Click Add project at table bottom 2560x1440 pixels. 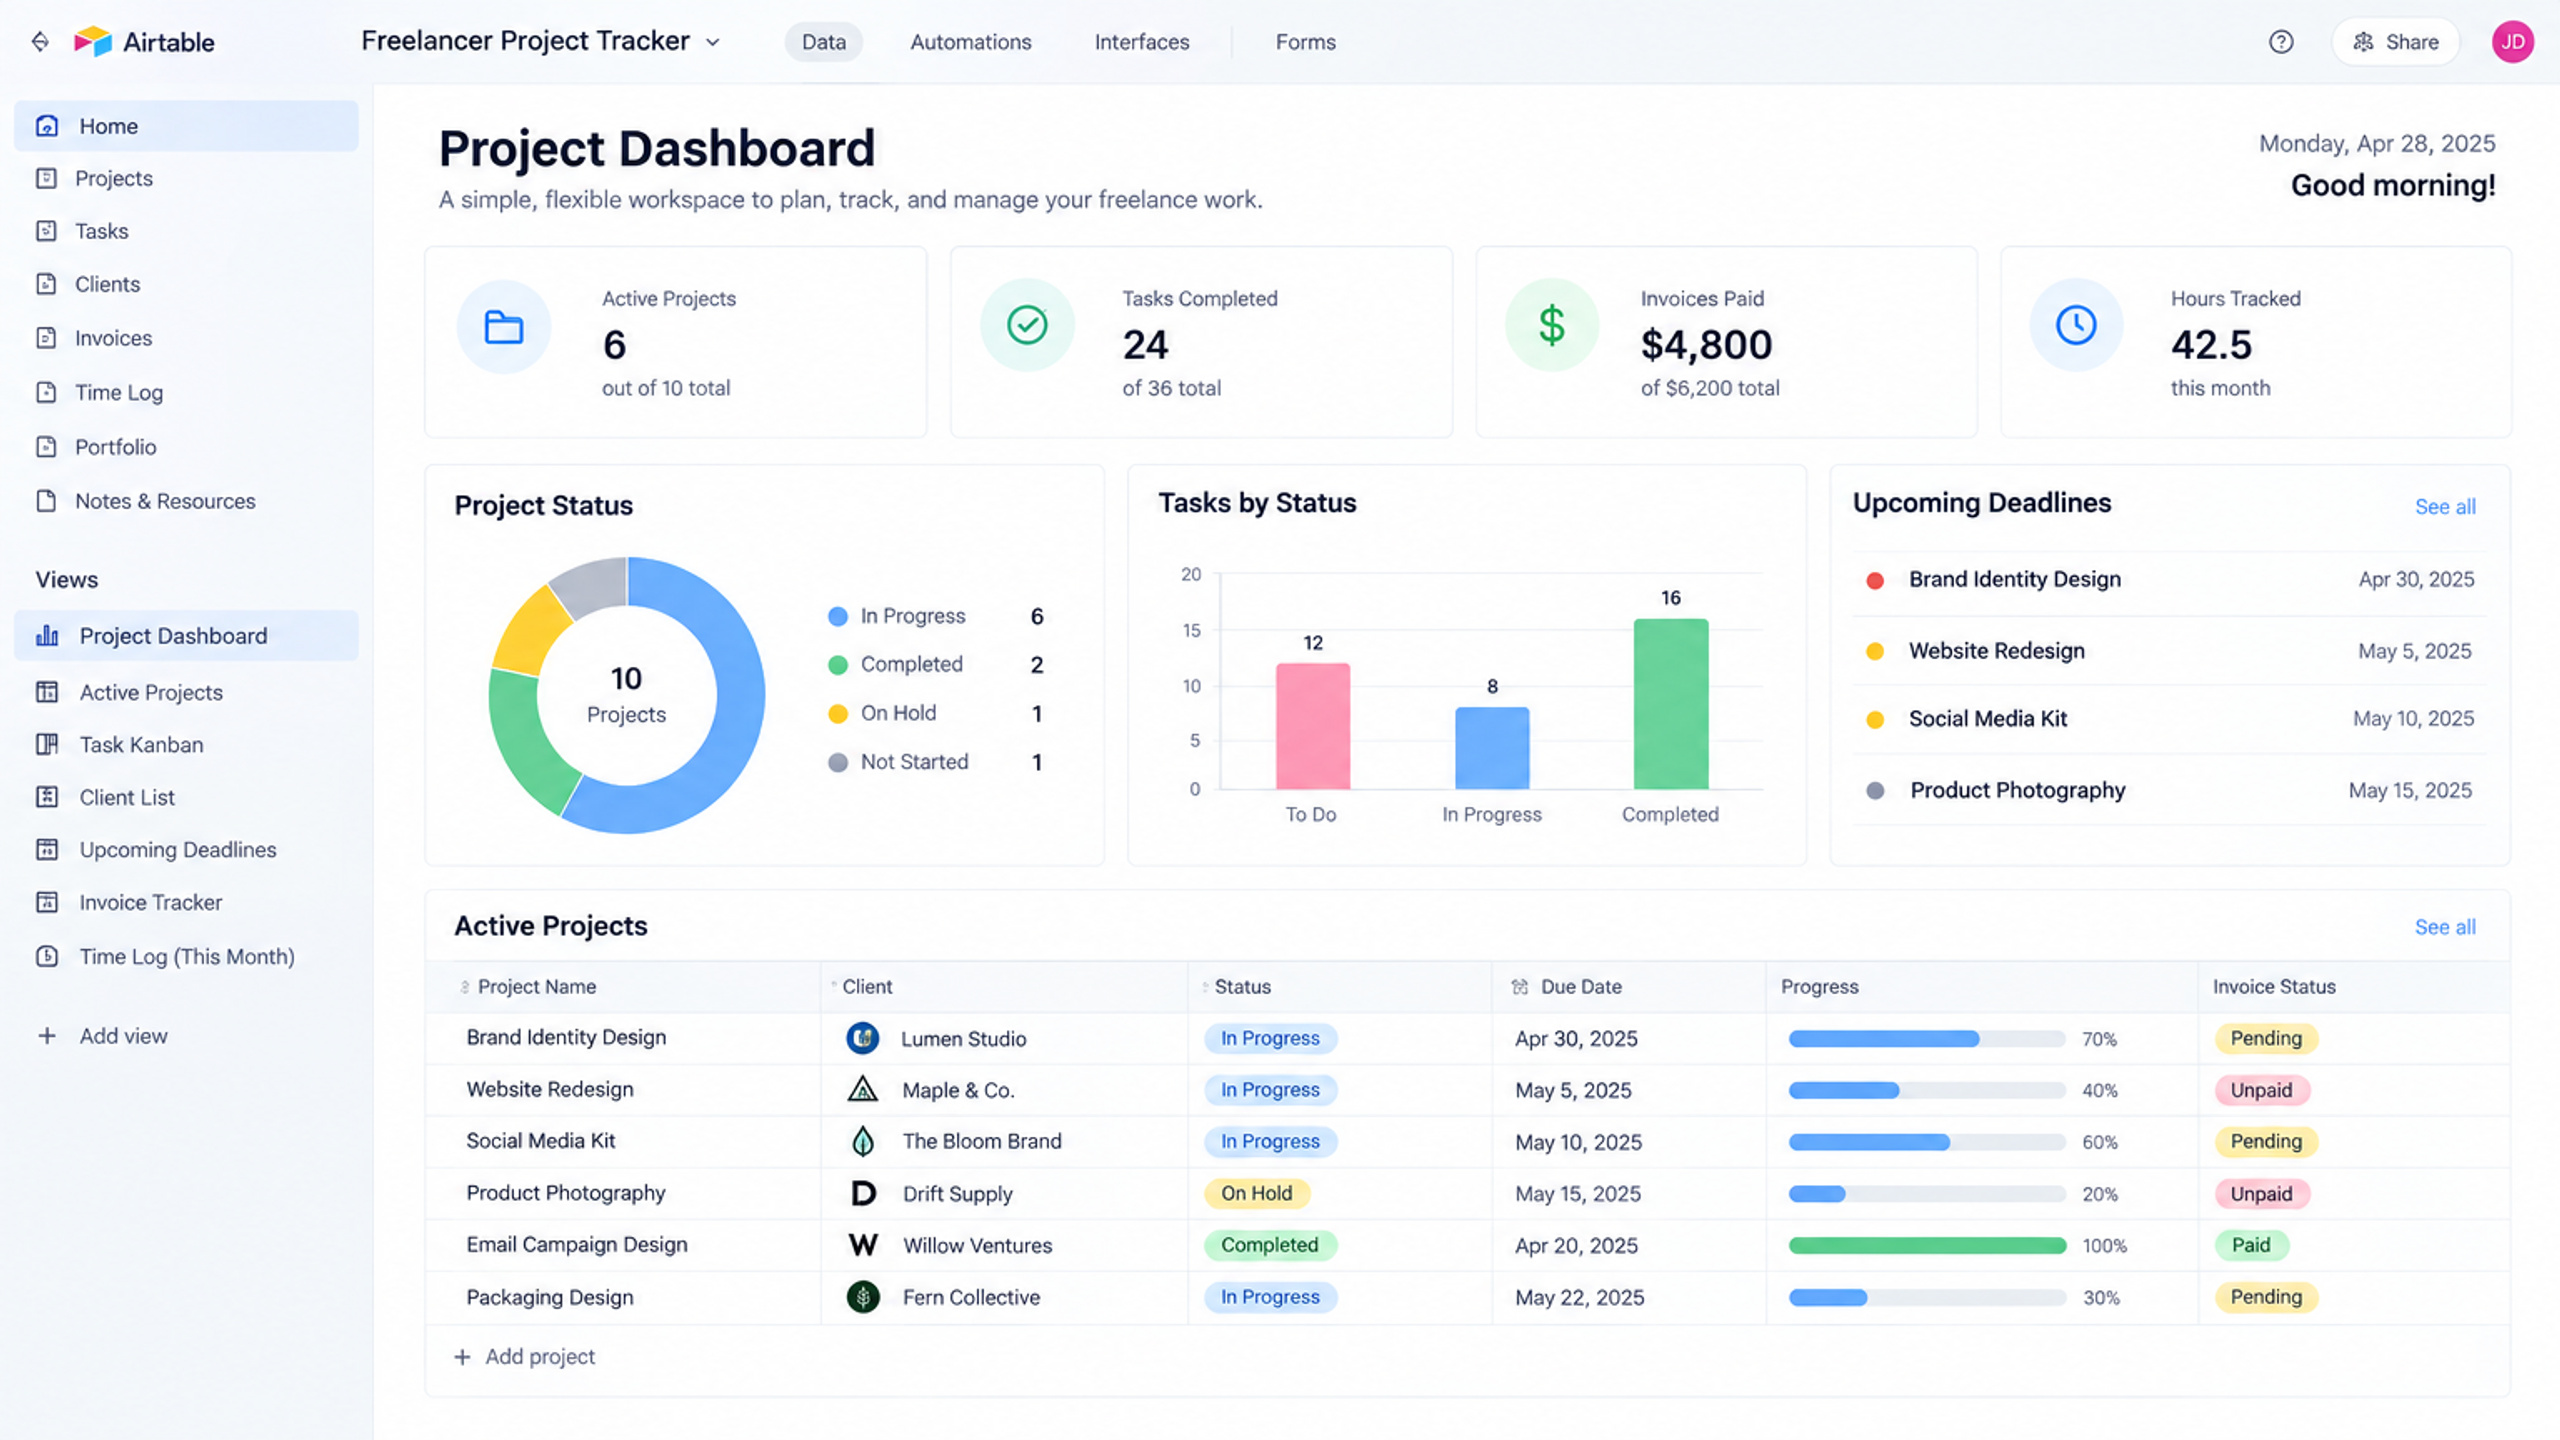[524, 1357]
